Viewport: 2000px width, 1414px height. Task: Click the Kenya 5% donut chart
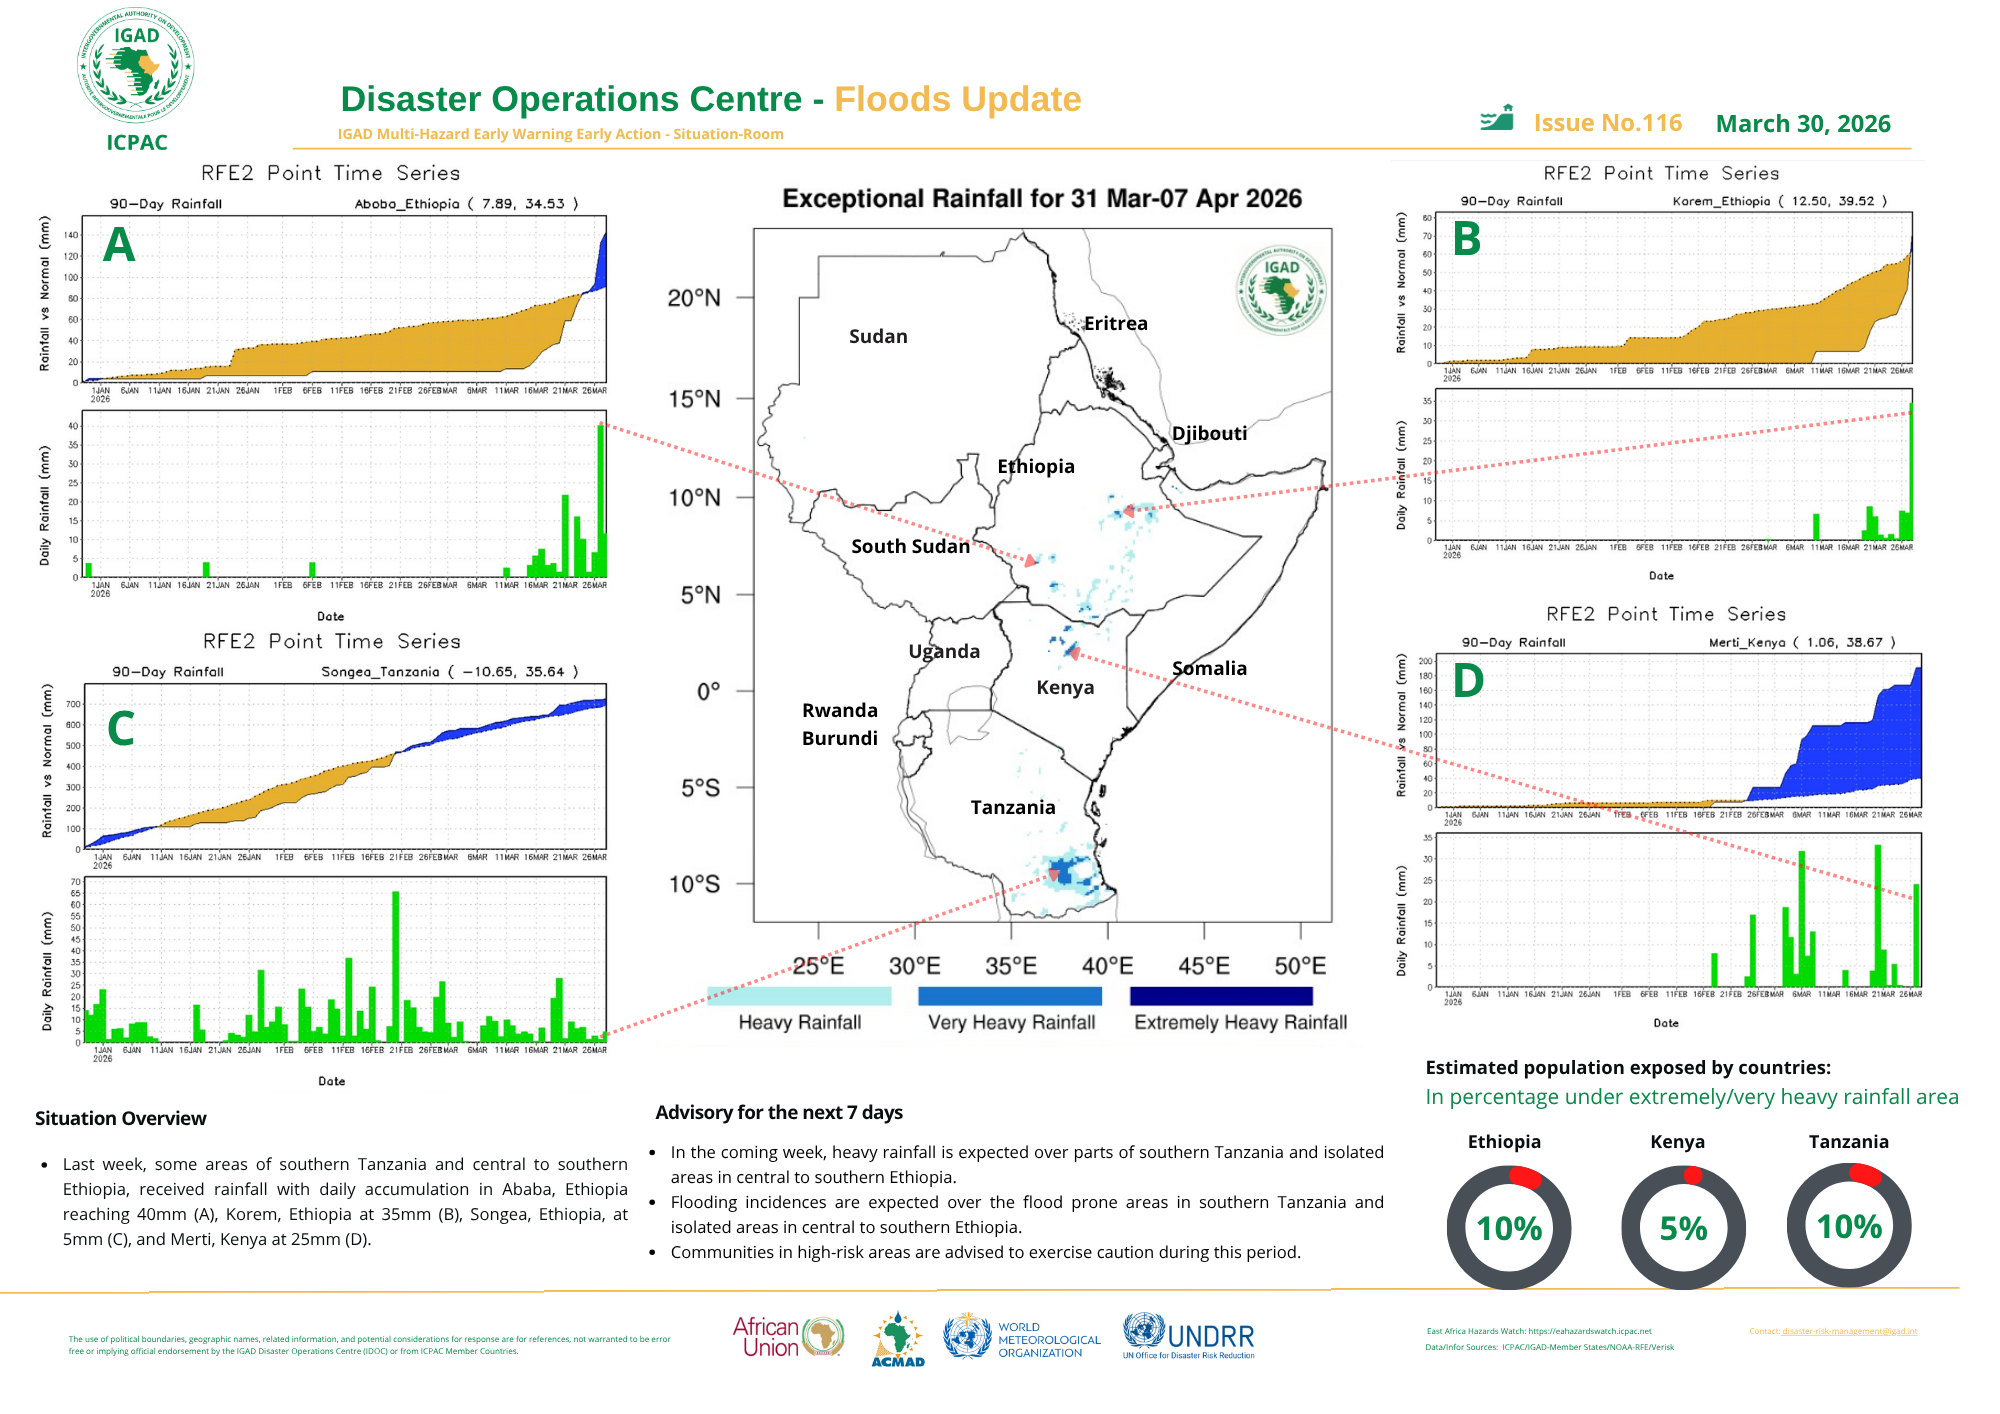(x=1683, y=1227)
